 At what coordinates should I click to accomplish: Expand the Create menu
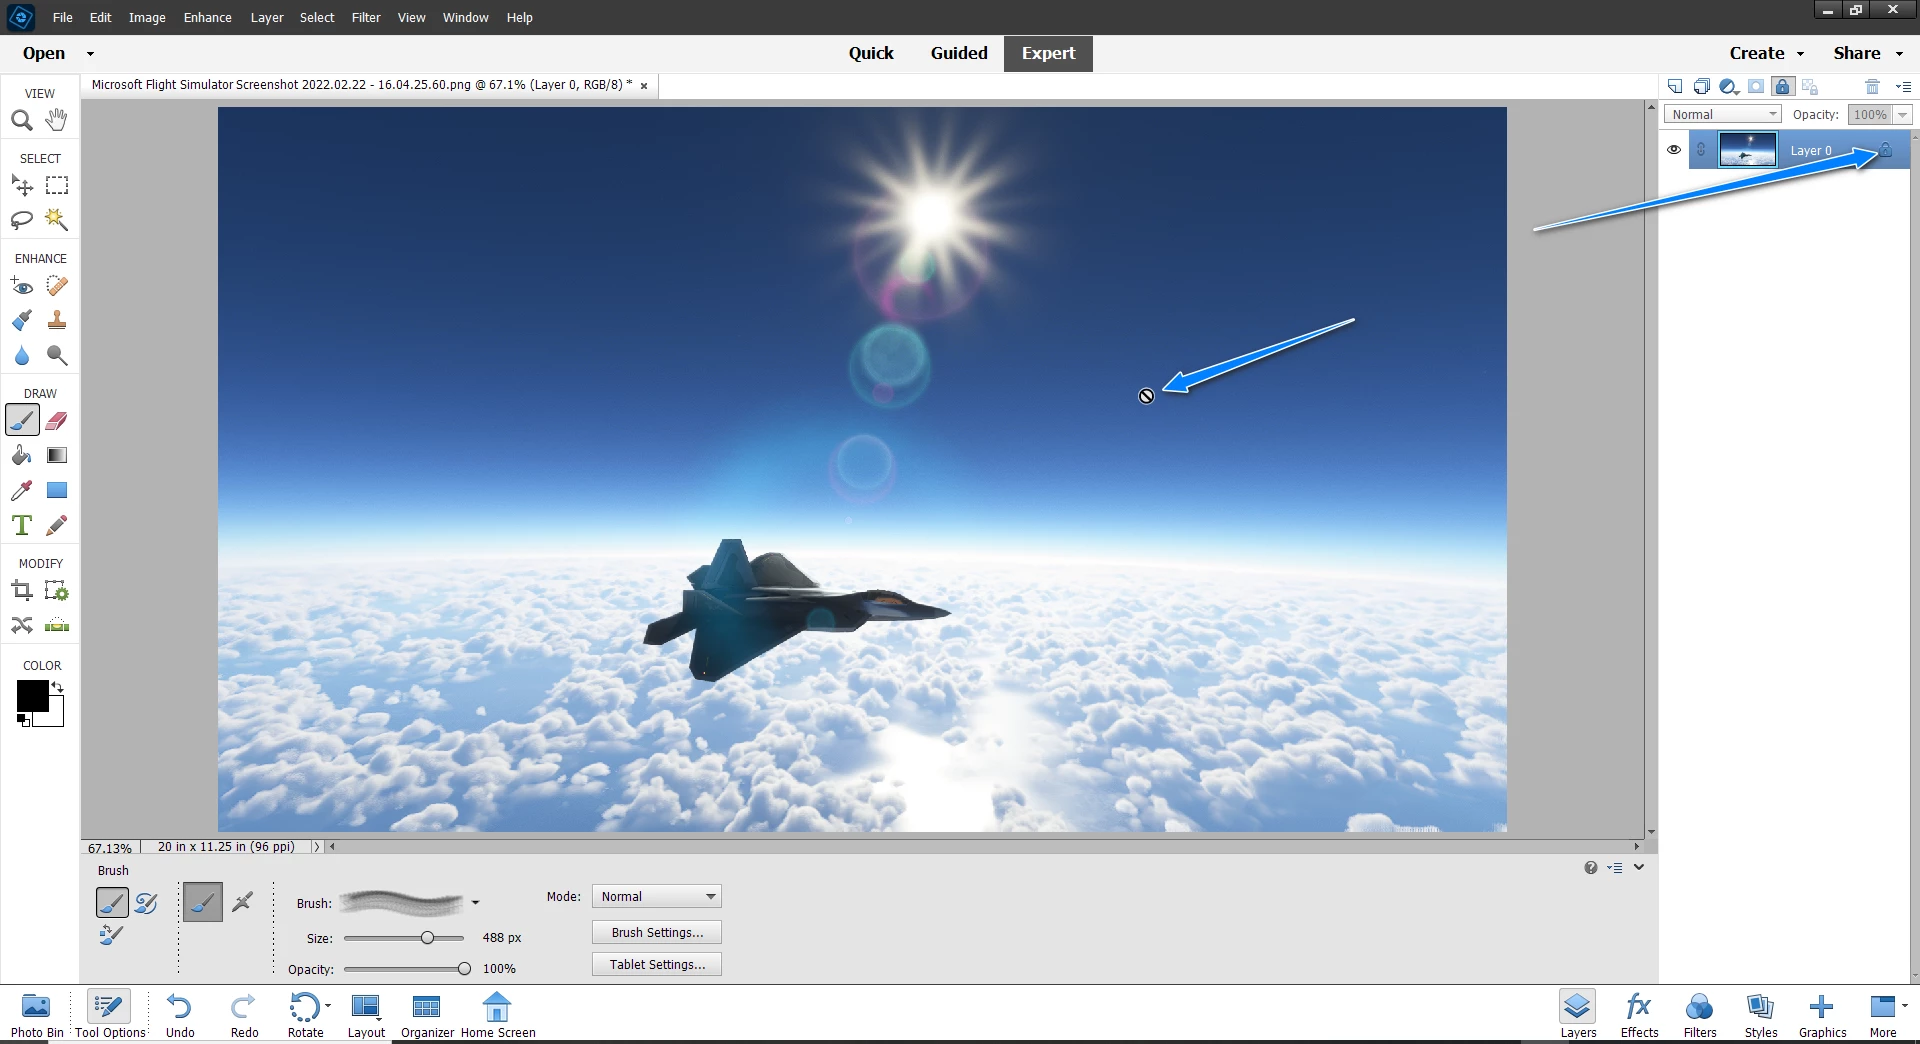[x=1766, y=54]
